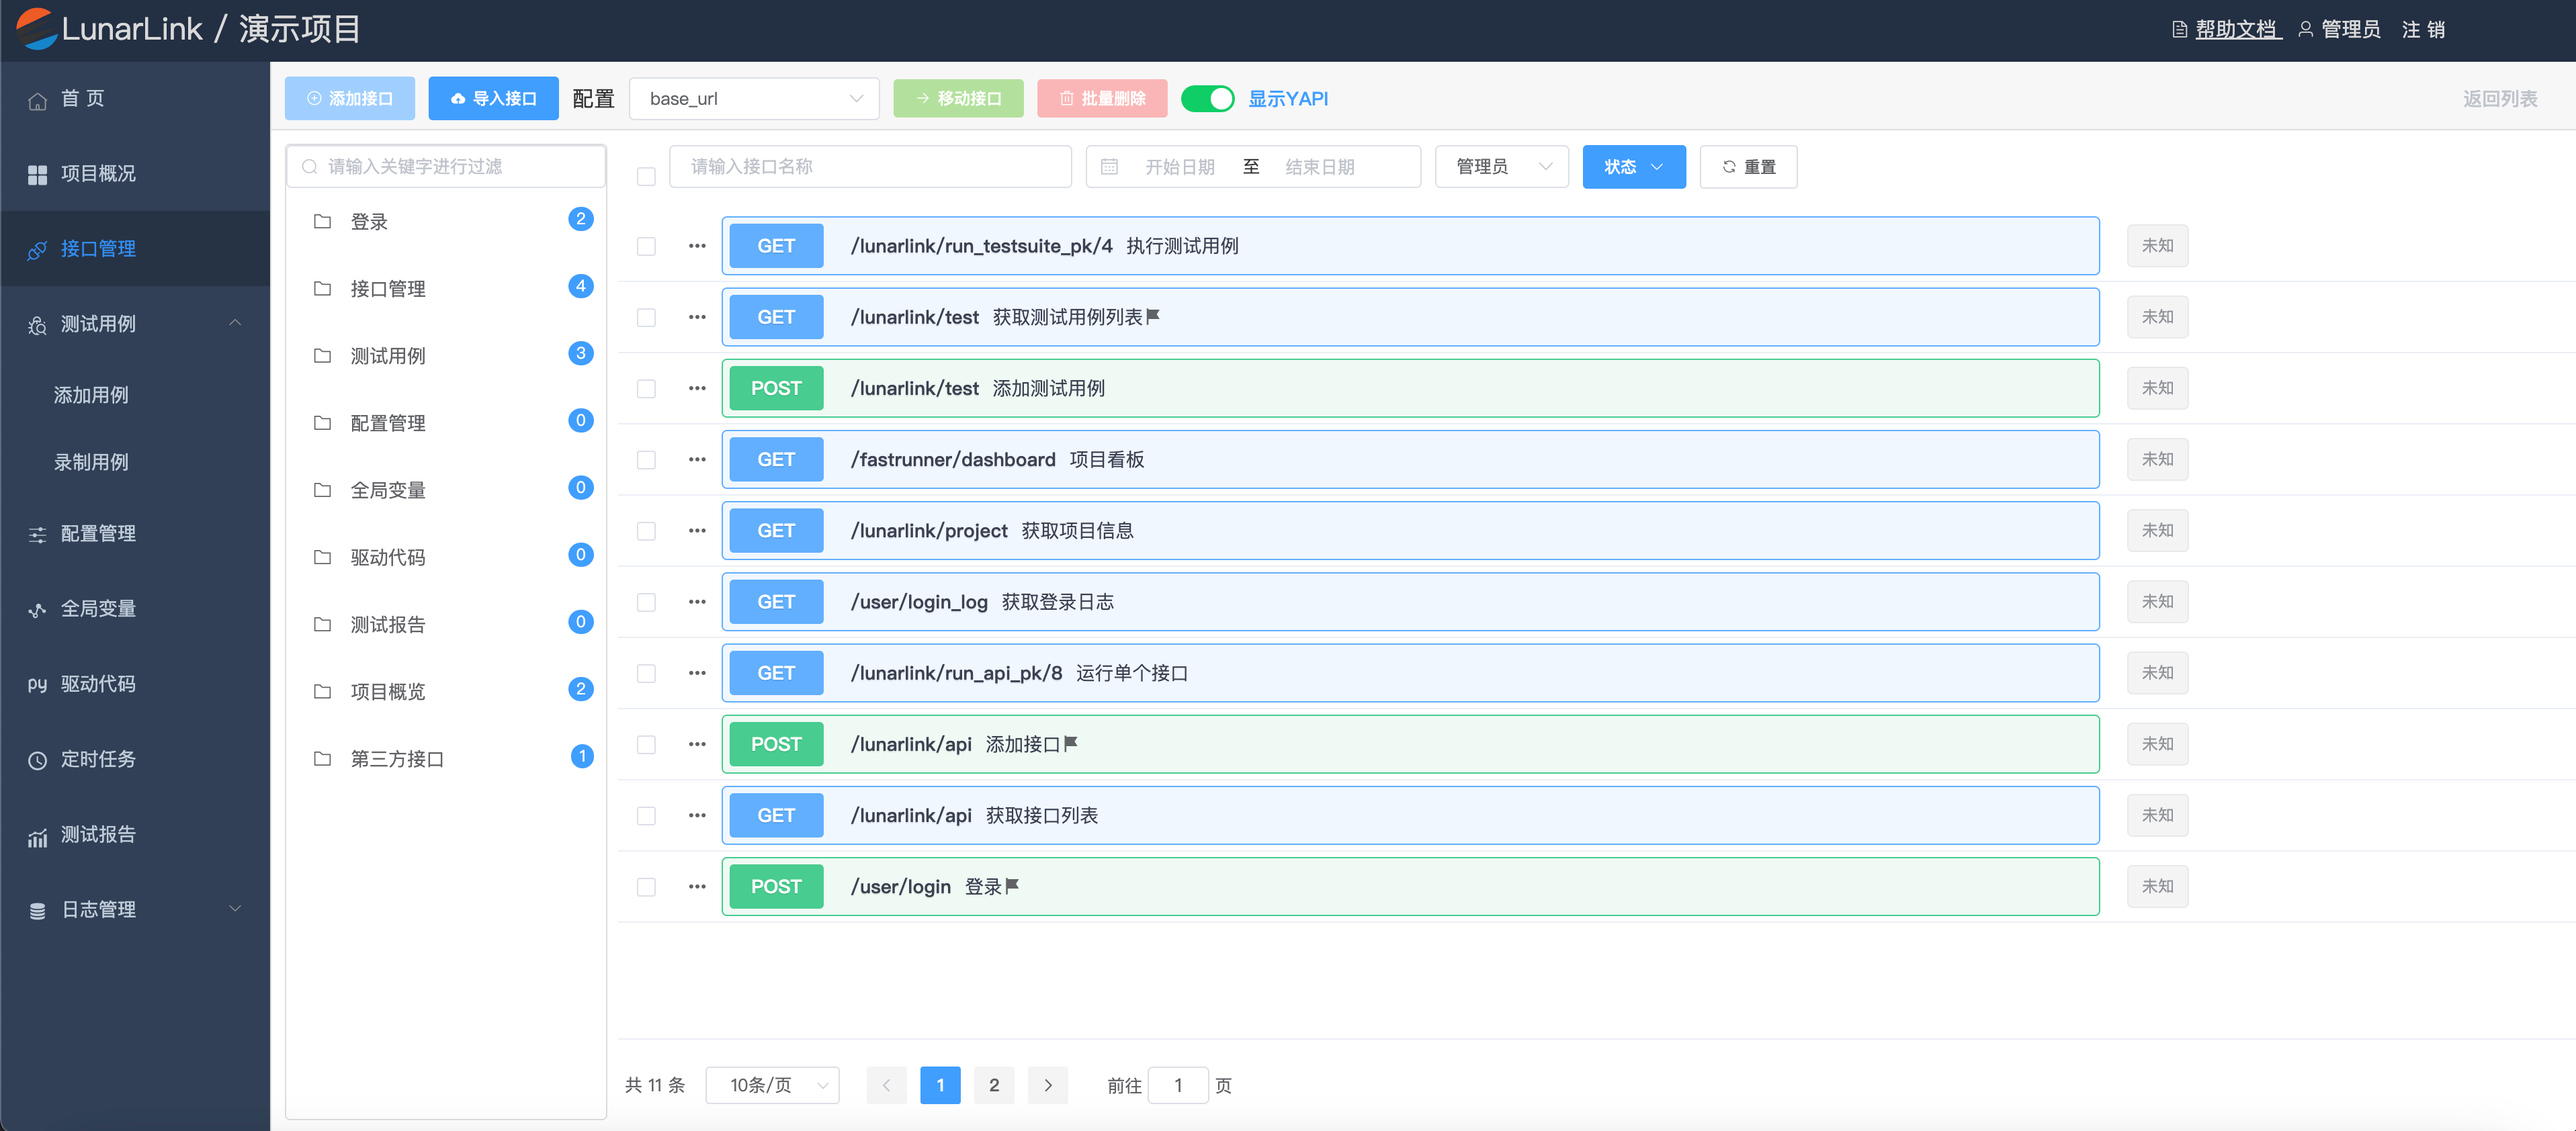This screenshot has width=2576, height=1131.
Task: Click the folder icon for 第三方接口
Action: click(x=322, y=759)
